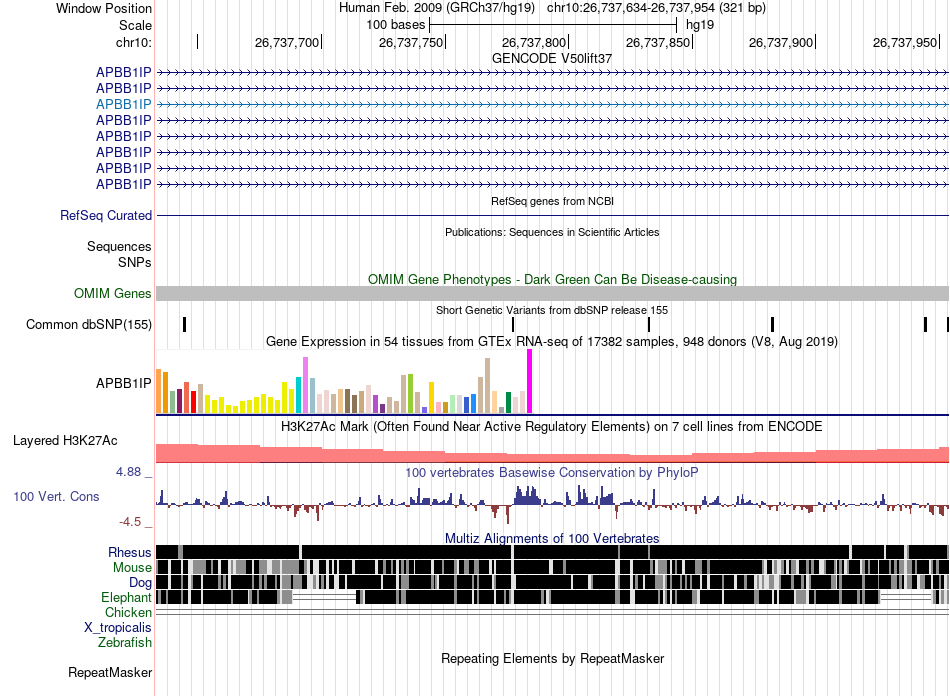Click the Zebrafish alignment row label
Screen dimensions: 950x696
(x=125, y=643)
